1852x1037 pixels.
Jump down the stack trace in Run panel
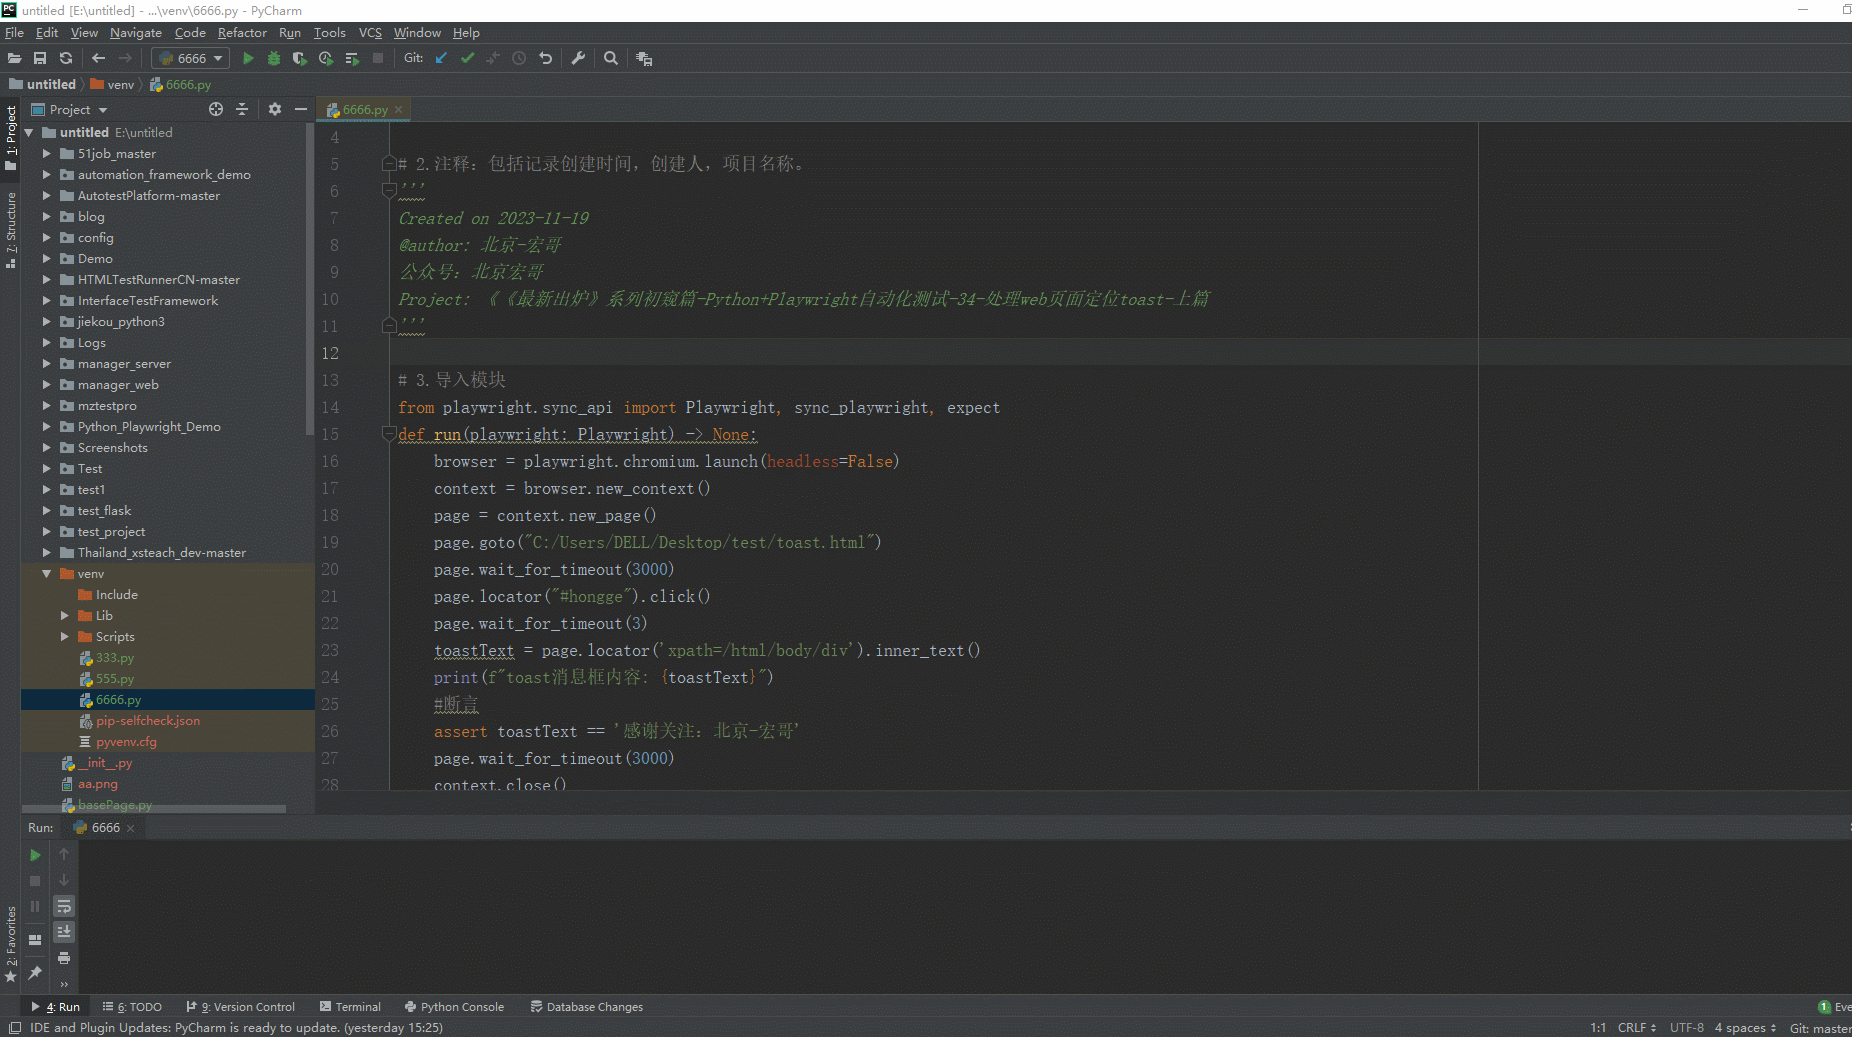[64, 880]
